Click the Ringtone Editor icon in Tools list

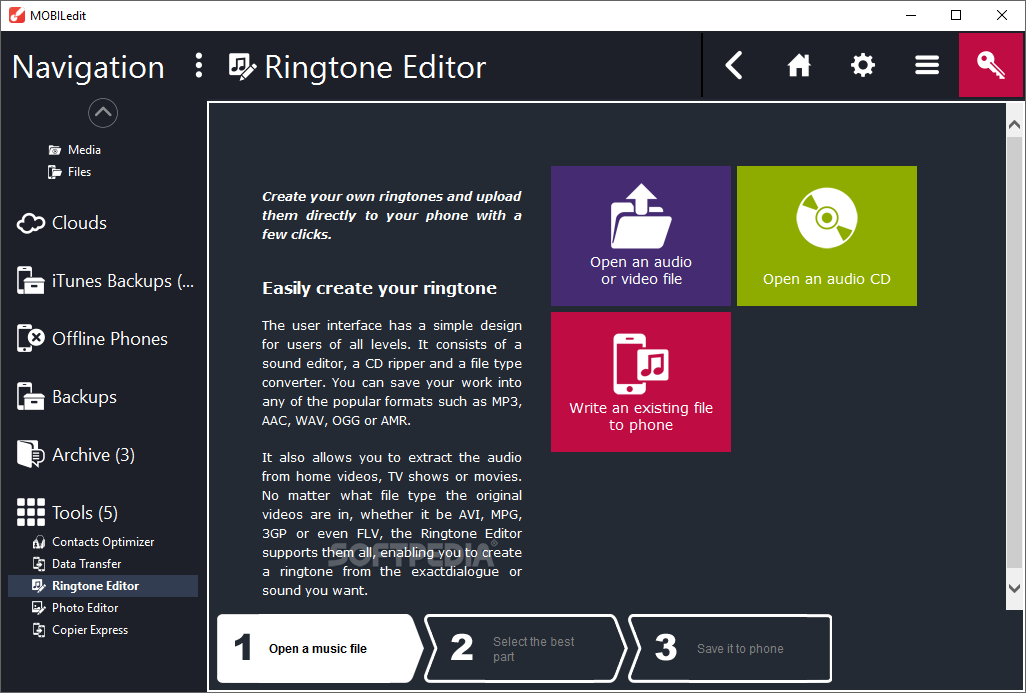tap(39, 586)
